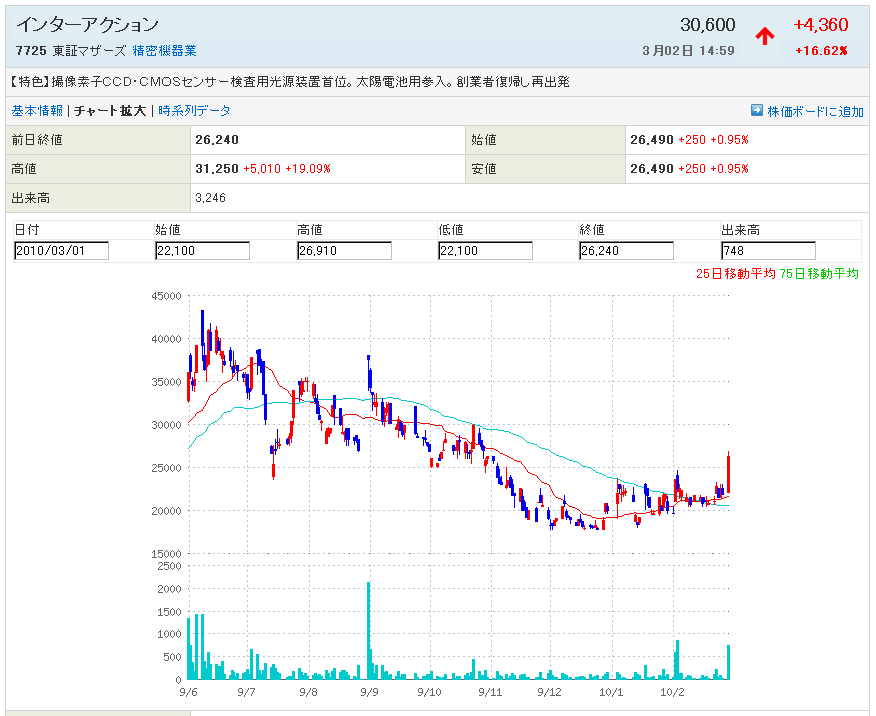The height and width of the screenshot is (716, 876).
Task: Click the 高値 change +5,010 +19.09%
Action: pos(287,169)
